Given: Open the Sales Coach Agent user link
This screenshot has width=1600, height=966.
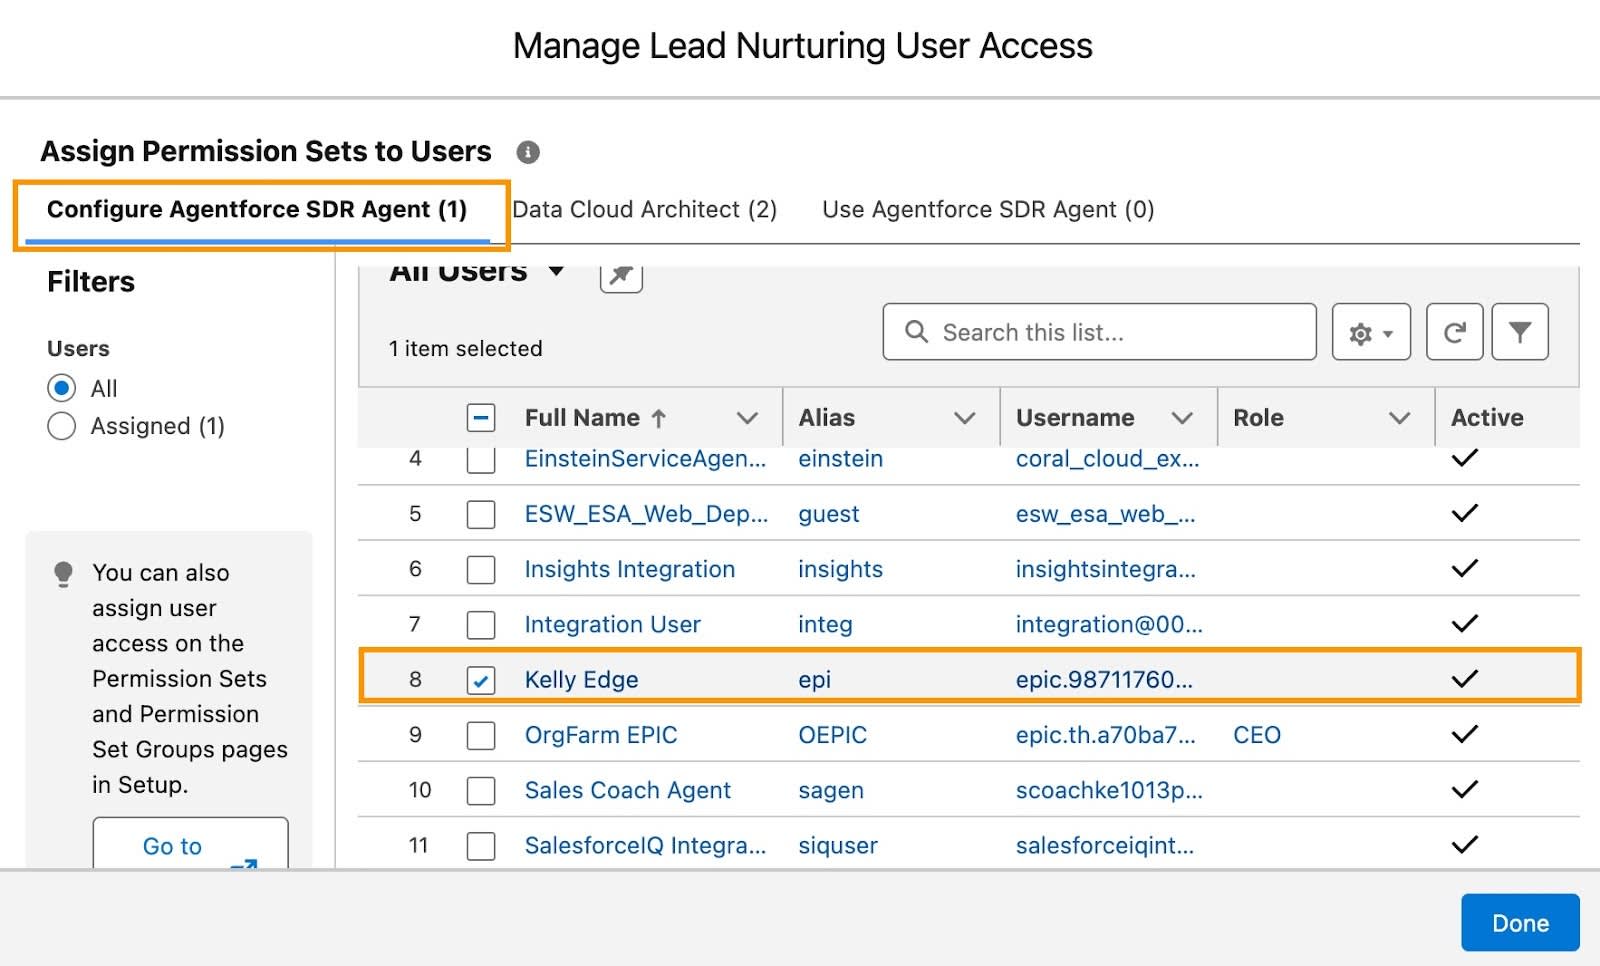Looking at the screenshot, I should pyautogui.click(x=627, y=790).
